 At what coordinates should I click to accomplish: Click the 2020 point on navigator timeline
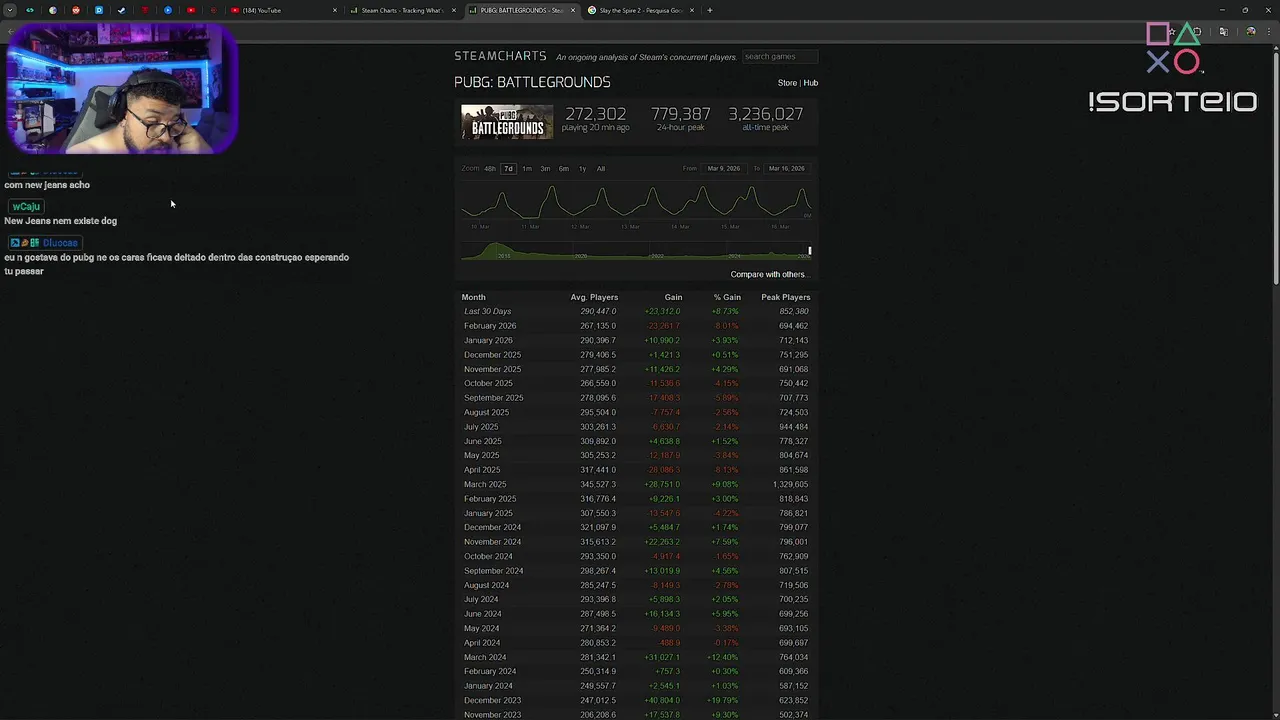(581, 256)
